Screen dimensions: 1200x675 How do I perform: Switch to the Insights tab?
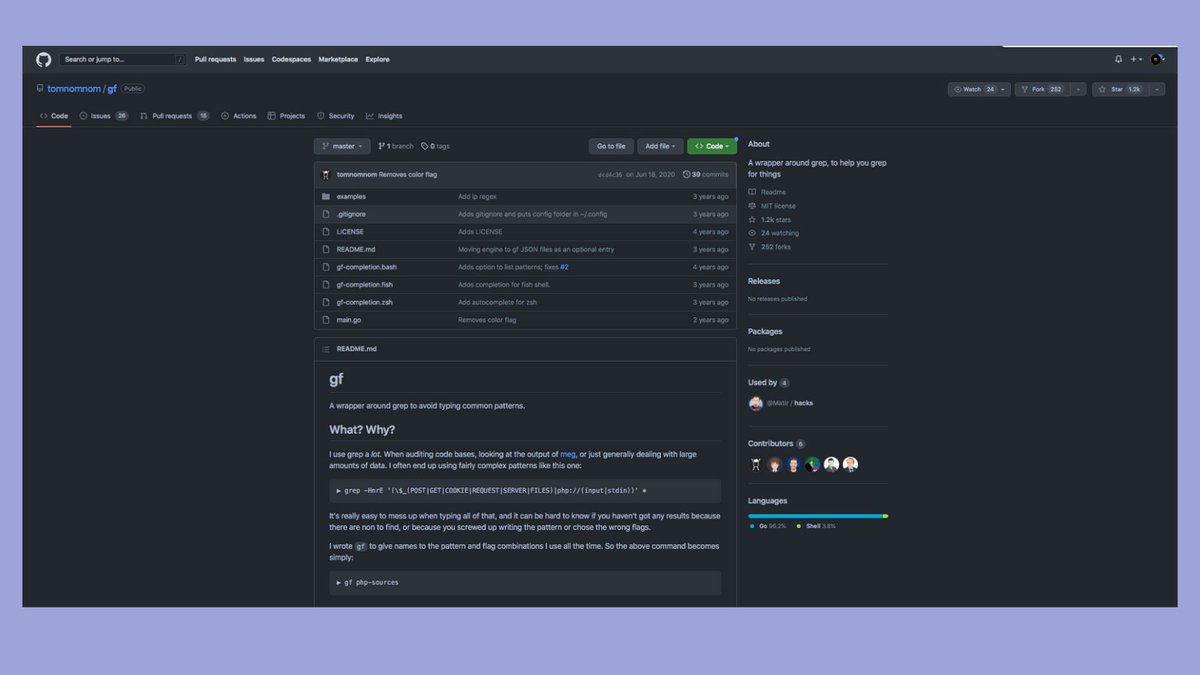[x=384, y=116]
